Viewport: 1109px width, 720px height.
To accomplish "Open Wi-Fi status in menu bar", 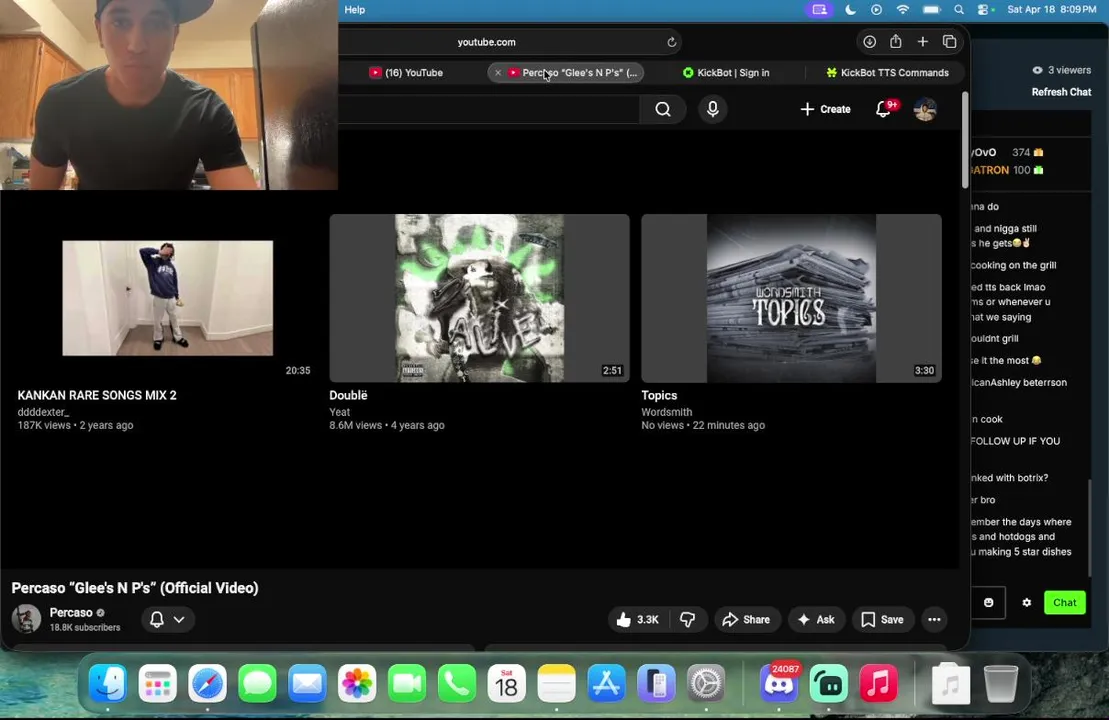I will [x=902, y=10].
